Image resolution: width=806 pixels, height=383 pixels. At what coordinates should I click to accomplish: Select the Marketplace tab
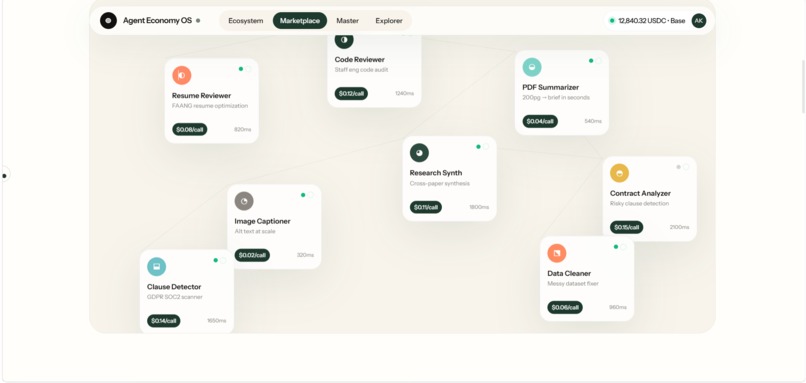300,21
